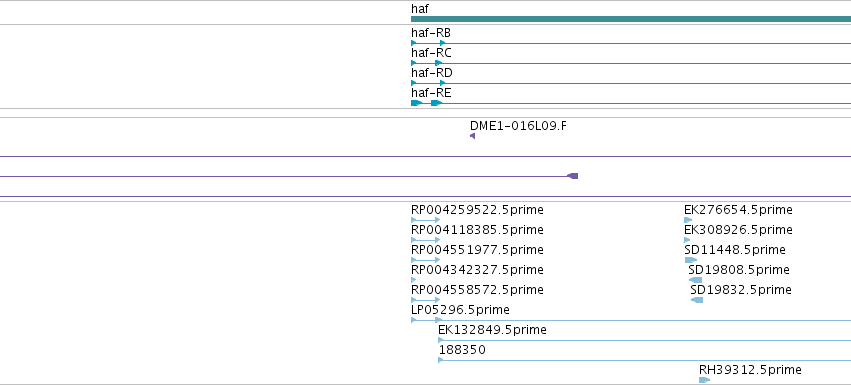Screen dimensions: 851x385
Task: Click the LP05296.5prime label
Action: [x=460, y=310]
